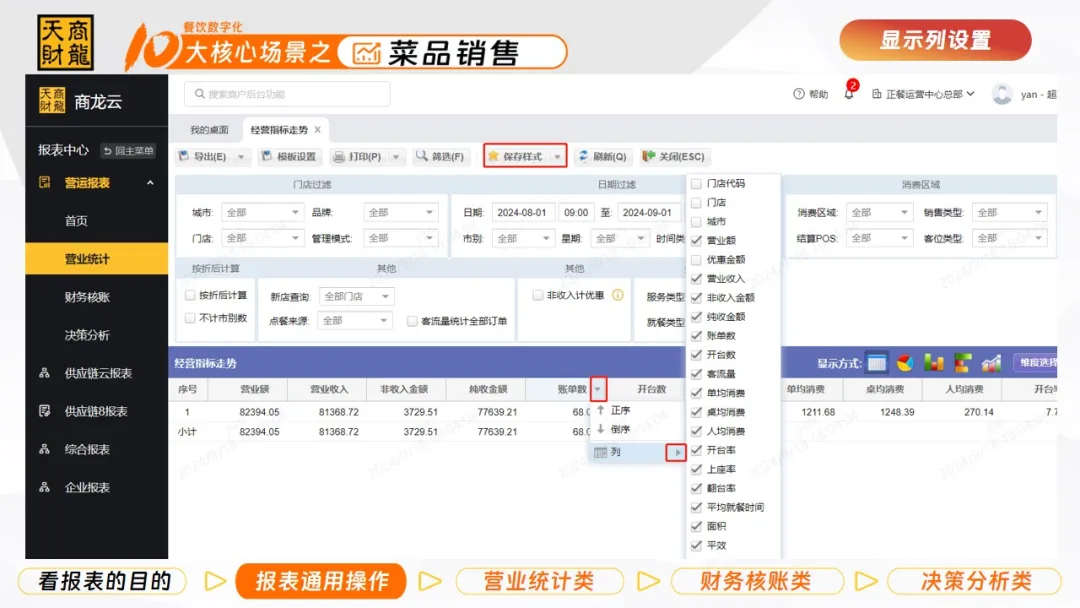Click the refresh (刷新) icon
Image resolution: width=1080 pixels, height=608 pixels.
[x=583, y=156]
